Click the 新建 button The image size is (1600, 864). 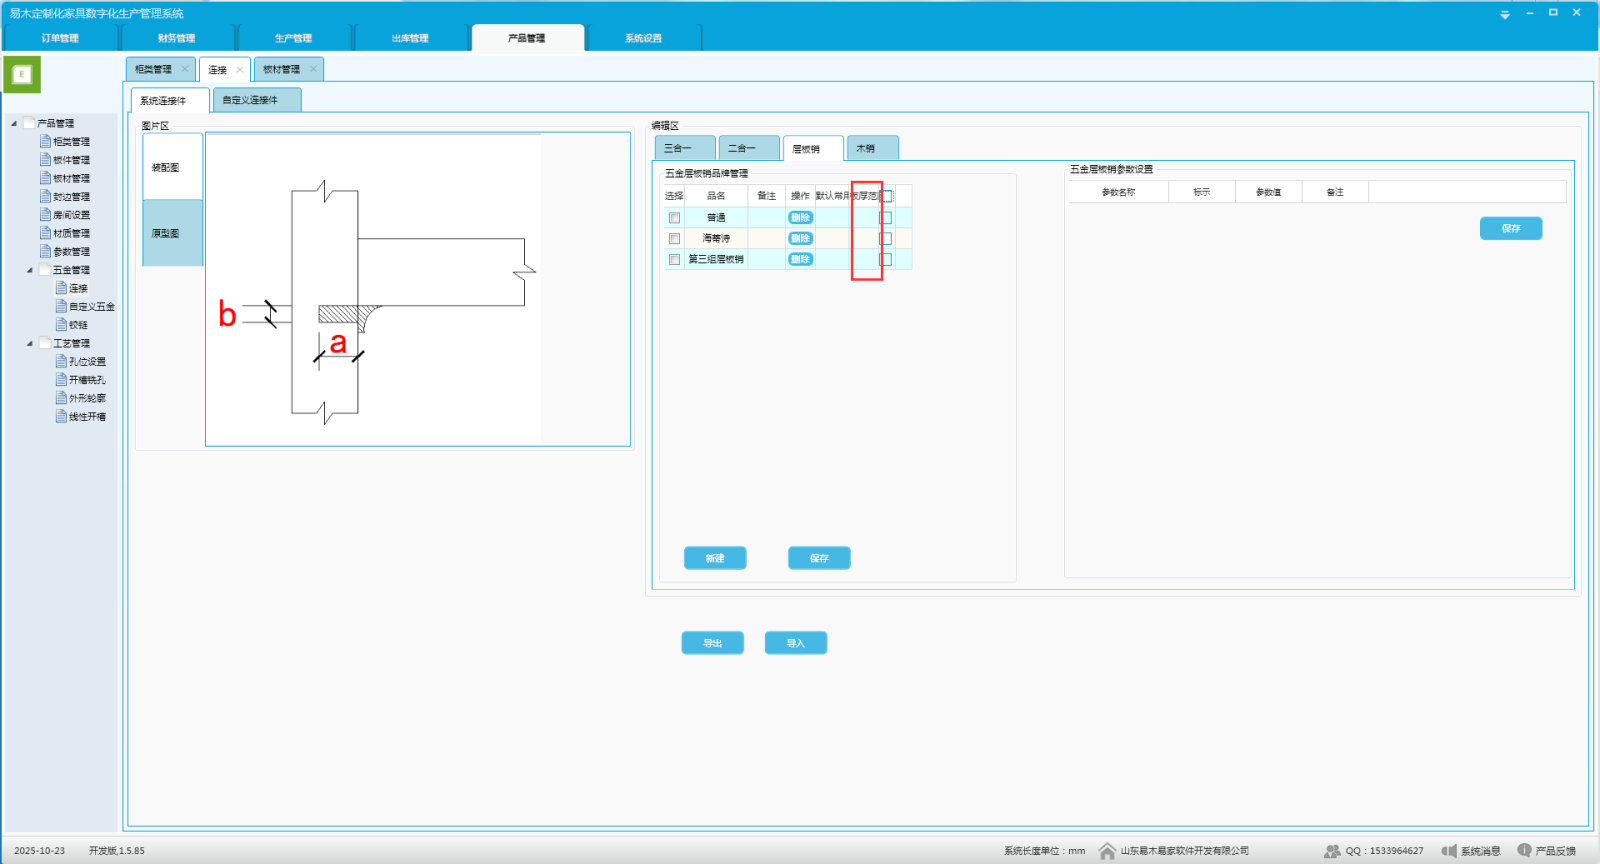(715, 558)
